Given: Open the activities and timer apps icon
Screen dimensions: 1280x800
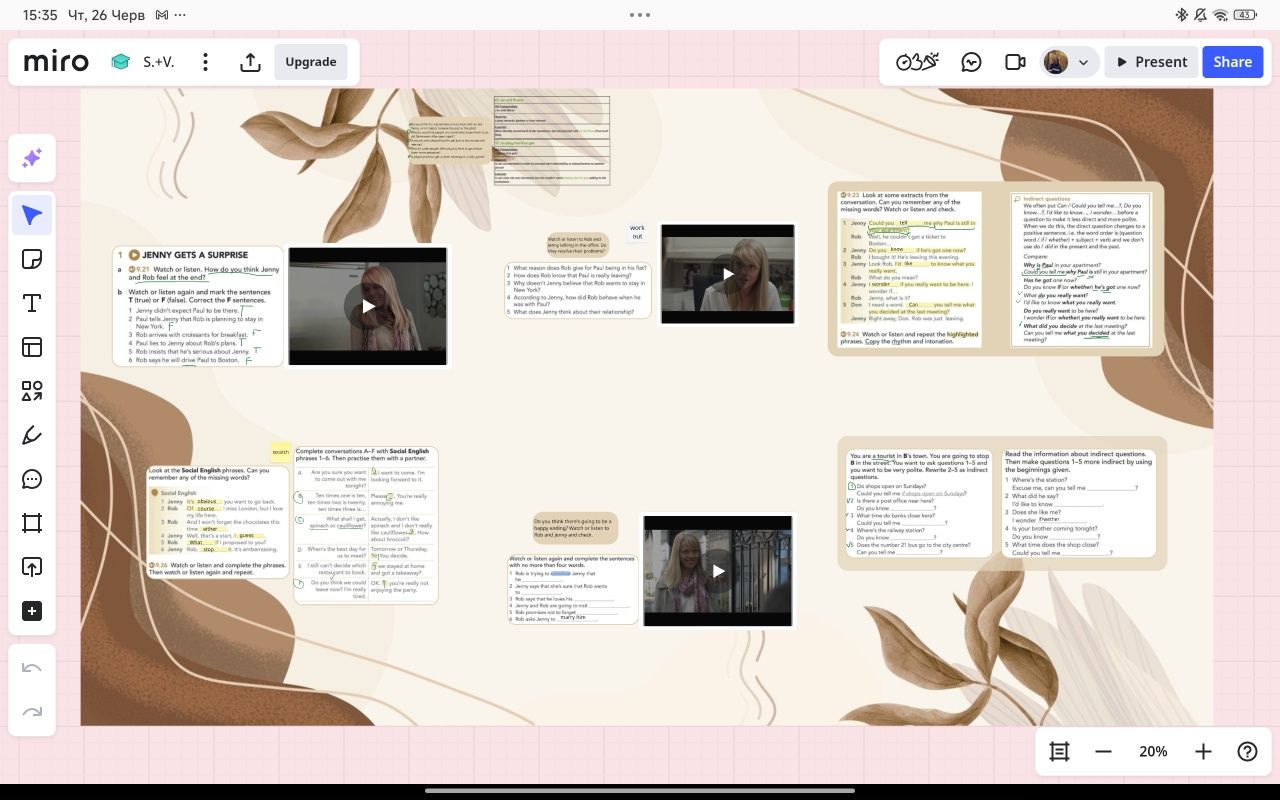Looking at the screenshot, I should [x=917, y=62].
